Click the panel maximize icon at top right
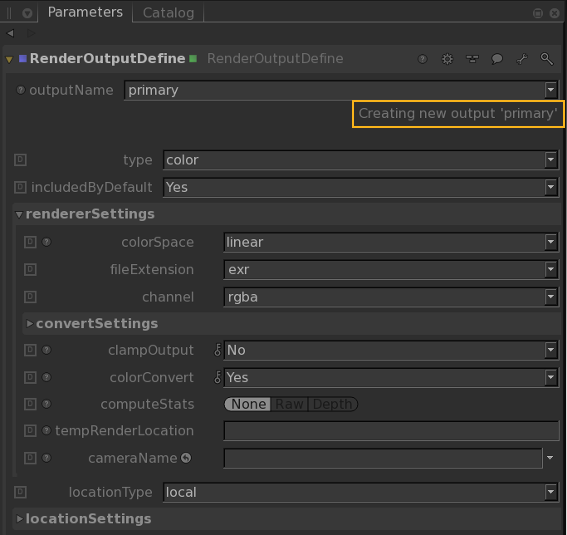Screen dimensions: 567x535 click(x=538, y=13)
